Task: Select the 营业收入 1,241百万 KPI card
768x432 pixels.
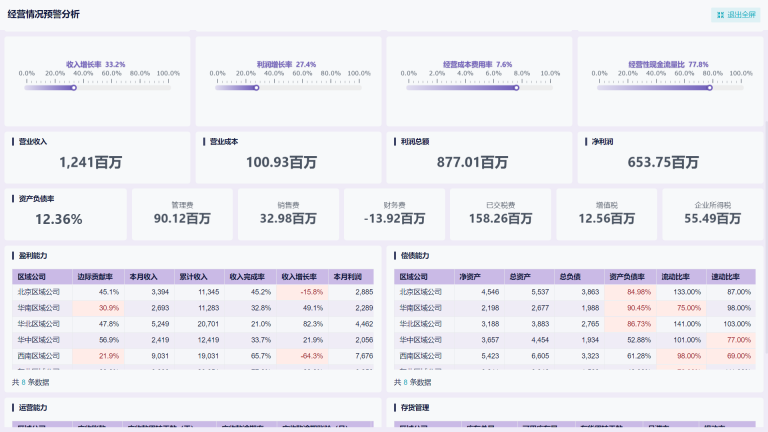Action: [x=97, y=157]
